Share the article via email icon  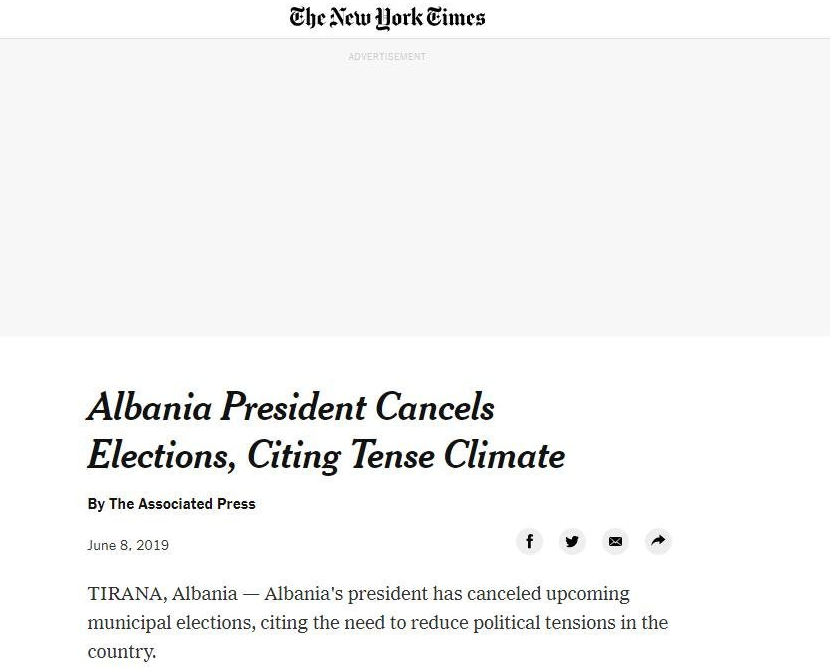click(x=615, y=541)
